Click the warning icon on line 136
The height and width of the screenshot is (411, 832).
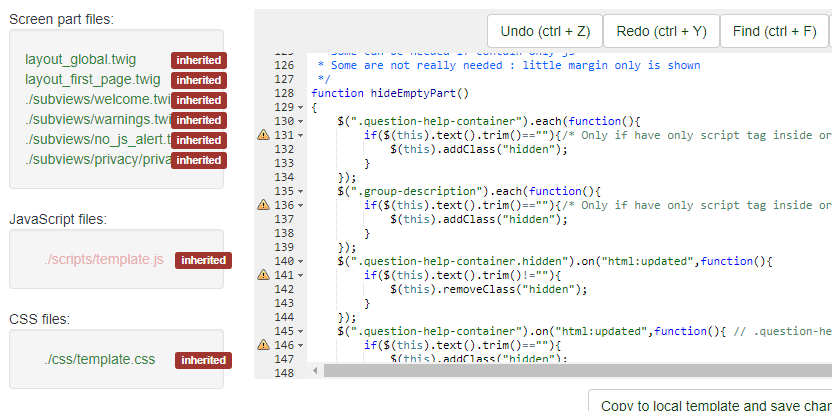point(263,205)
